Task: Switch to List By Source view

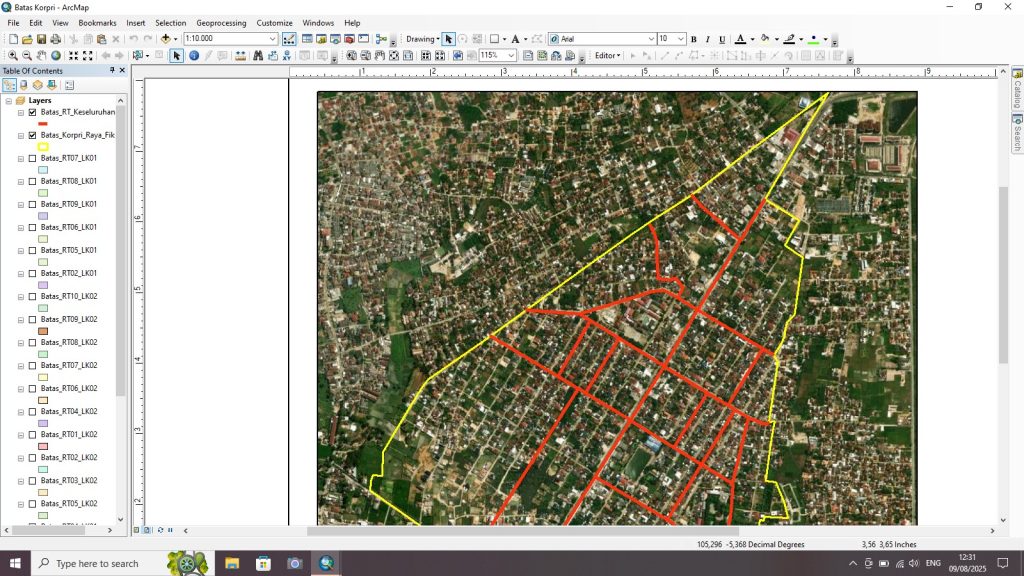Action: [x=23, y=85]
